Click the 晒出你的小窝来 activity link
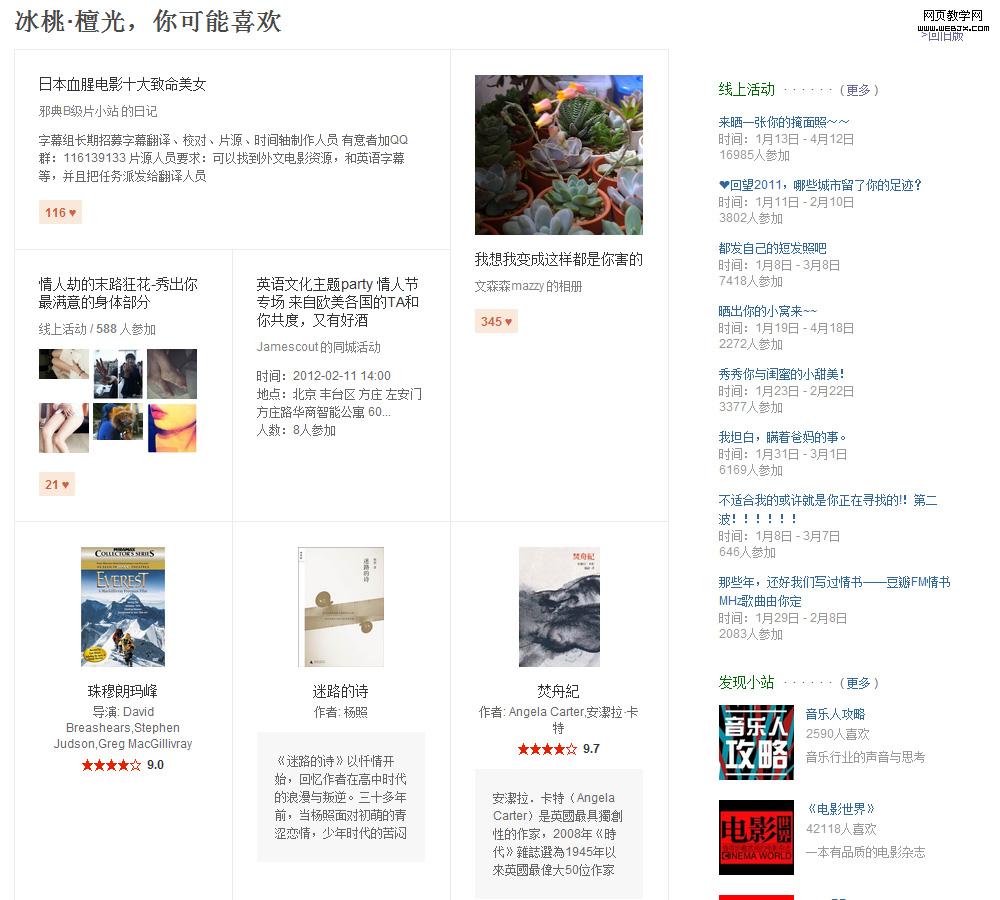The height and width of the screenshot is (900, 1000). click(x=767, y=311)
